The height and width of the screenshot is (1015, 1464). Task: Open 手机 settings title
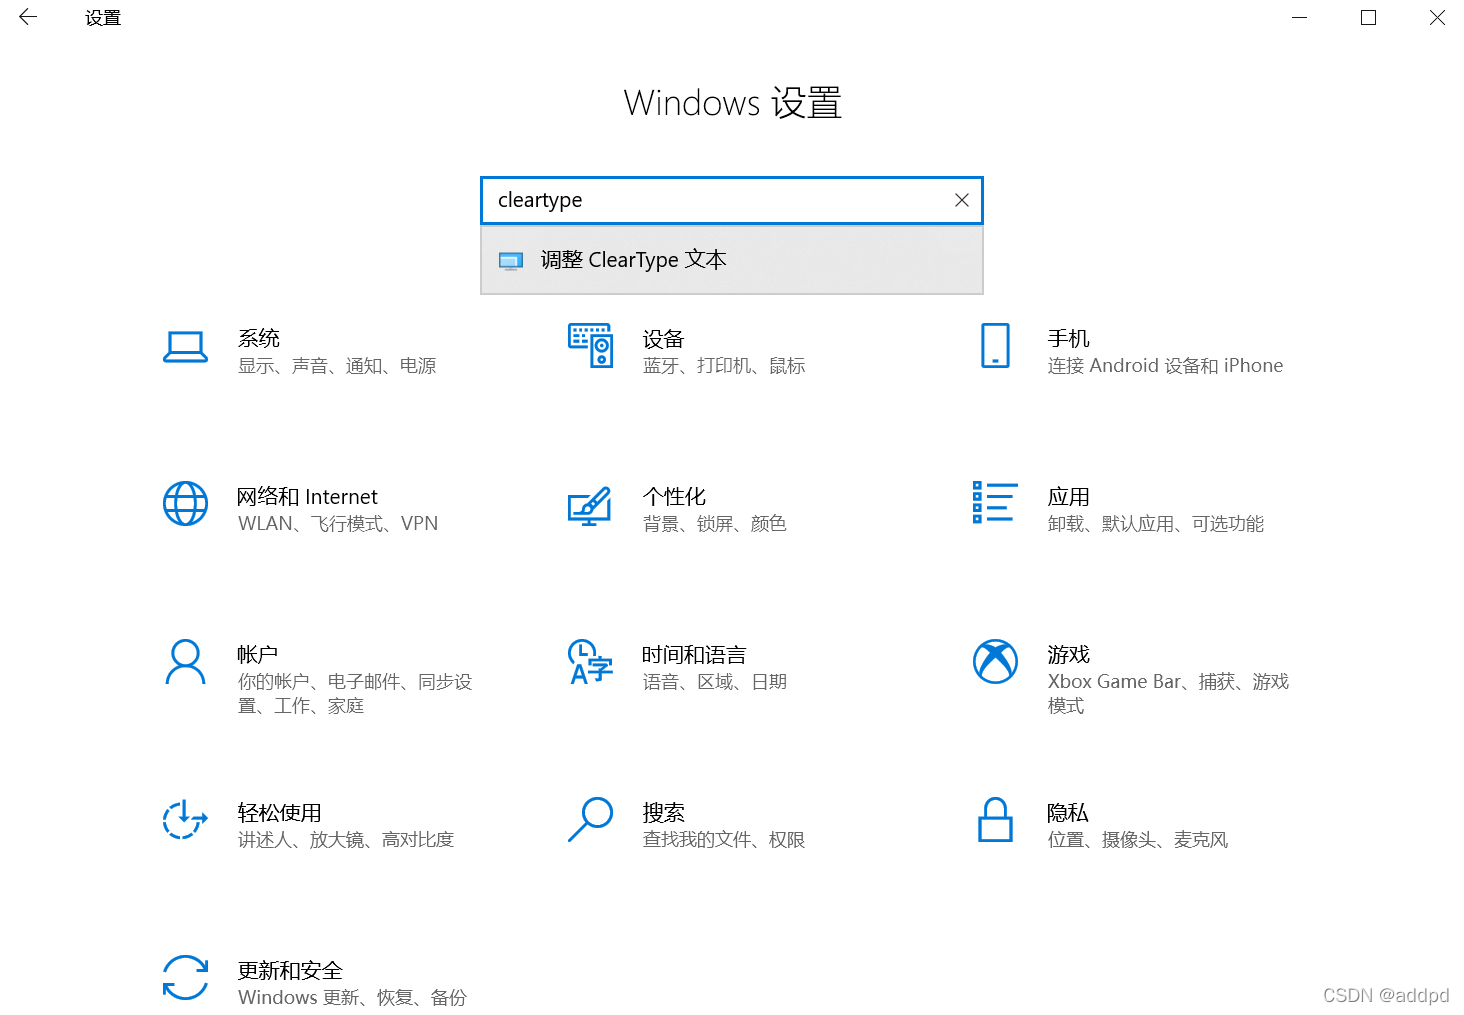(x=1068, y=339)
